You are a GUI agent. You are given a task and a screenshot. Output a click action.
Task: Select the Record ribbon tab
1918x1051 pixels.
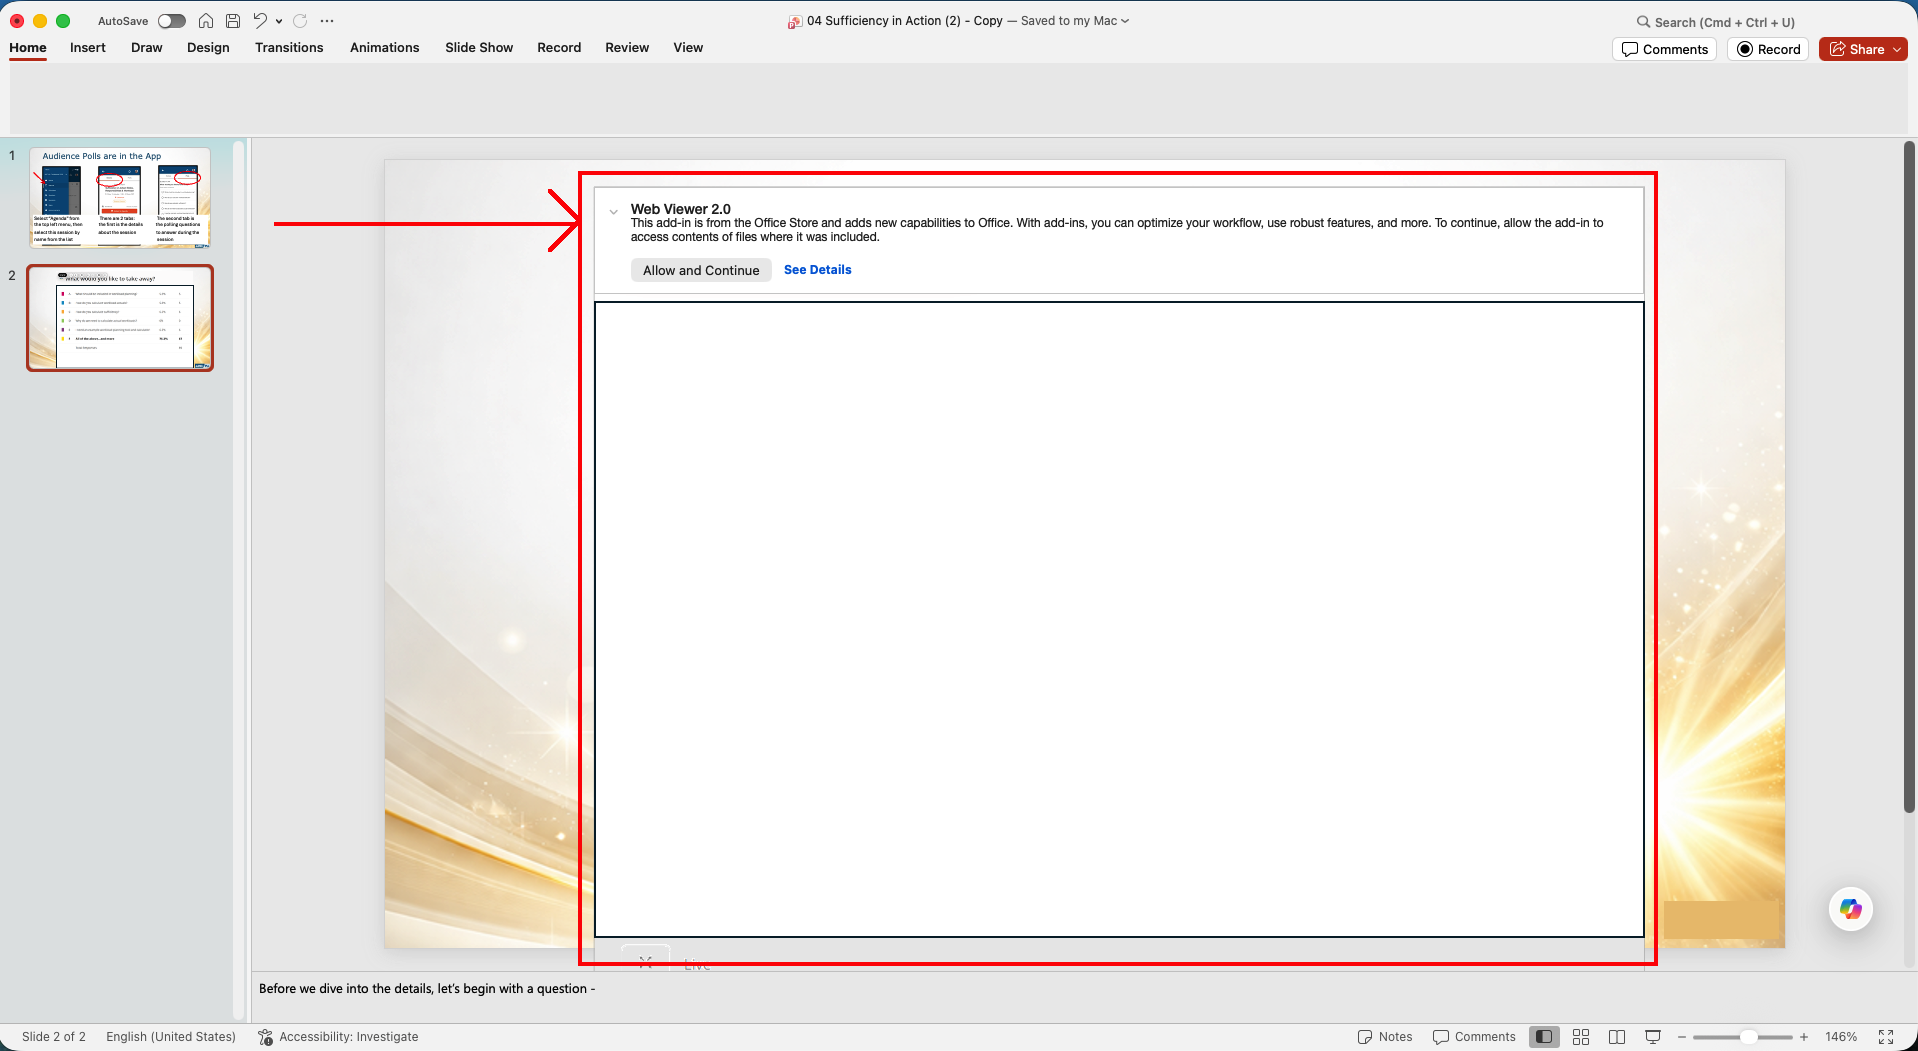[559, 48]
